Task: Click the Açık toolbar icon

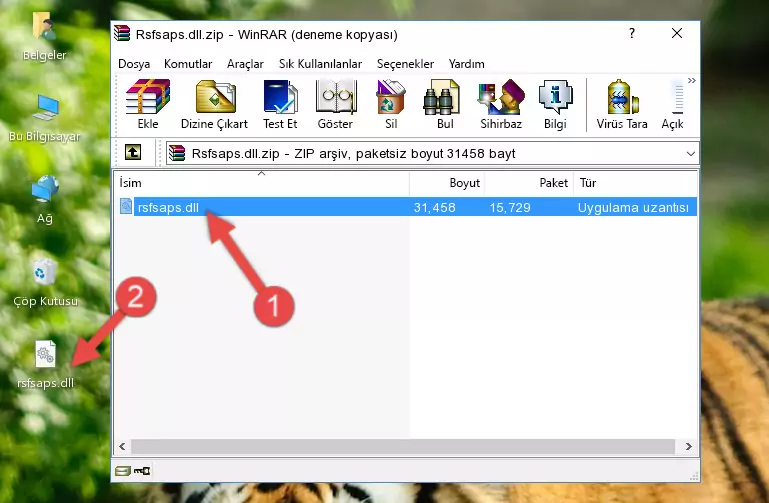Action: point(672,104)
